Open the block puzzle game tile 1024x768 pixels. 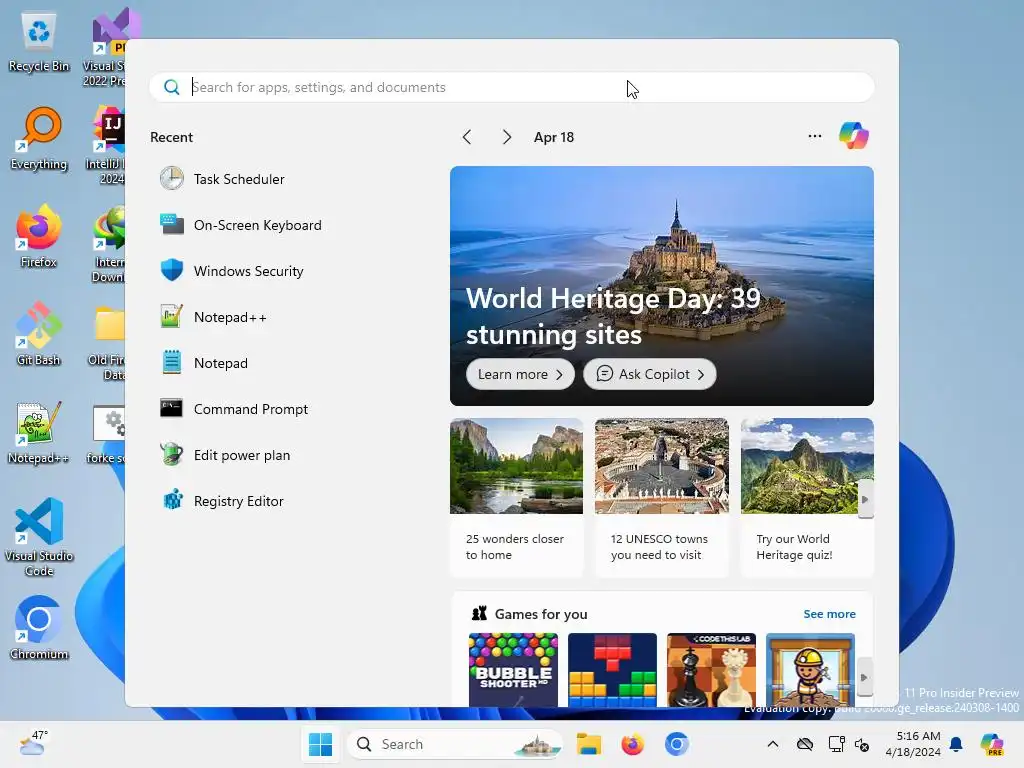pyautogui.click(x=613, y=669)
